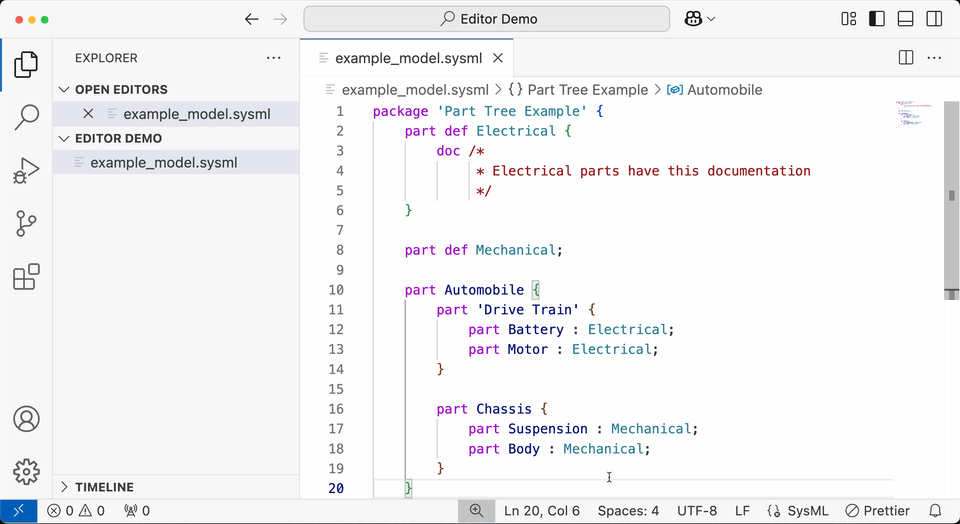Open the Run and Debug view
The width and height of the screenshot is (960, 524).
click(27, 171)
